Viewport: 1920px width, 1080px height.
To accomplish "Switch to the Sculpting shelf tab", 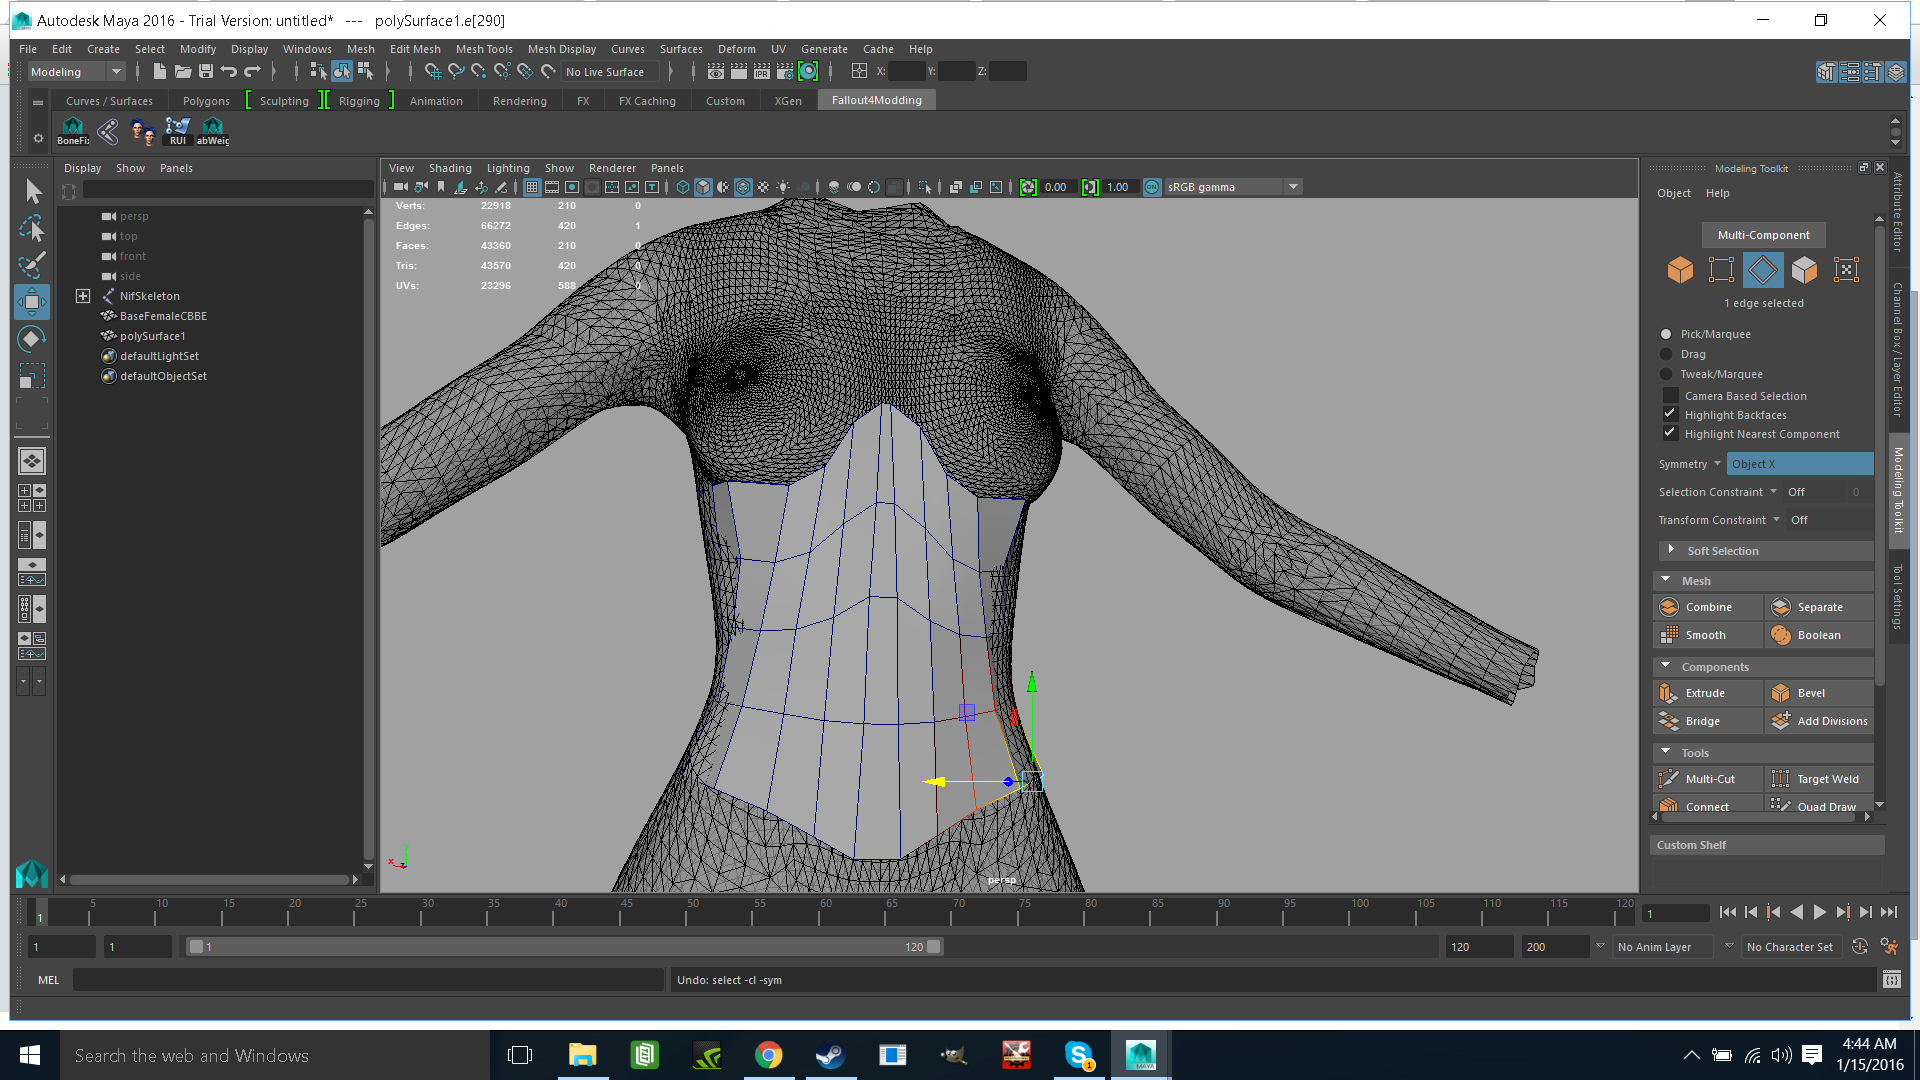I will pos(282,100).
